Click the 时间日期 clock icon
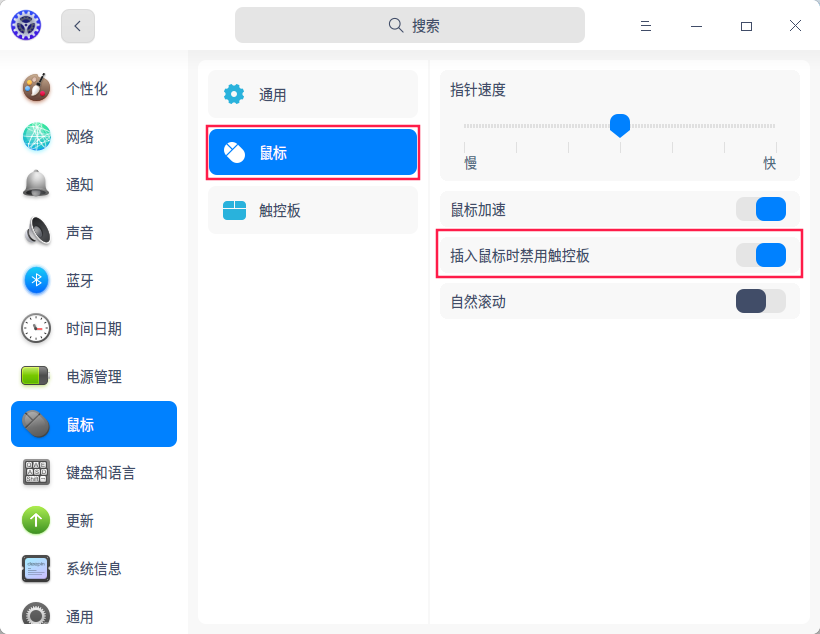 pyautogui.click(x=36, y=328)
